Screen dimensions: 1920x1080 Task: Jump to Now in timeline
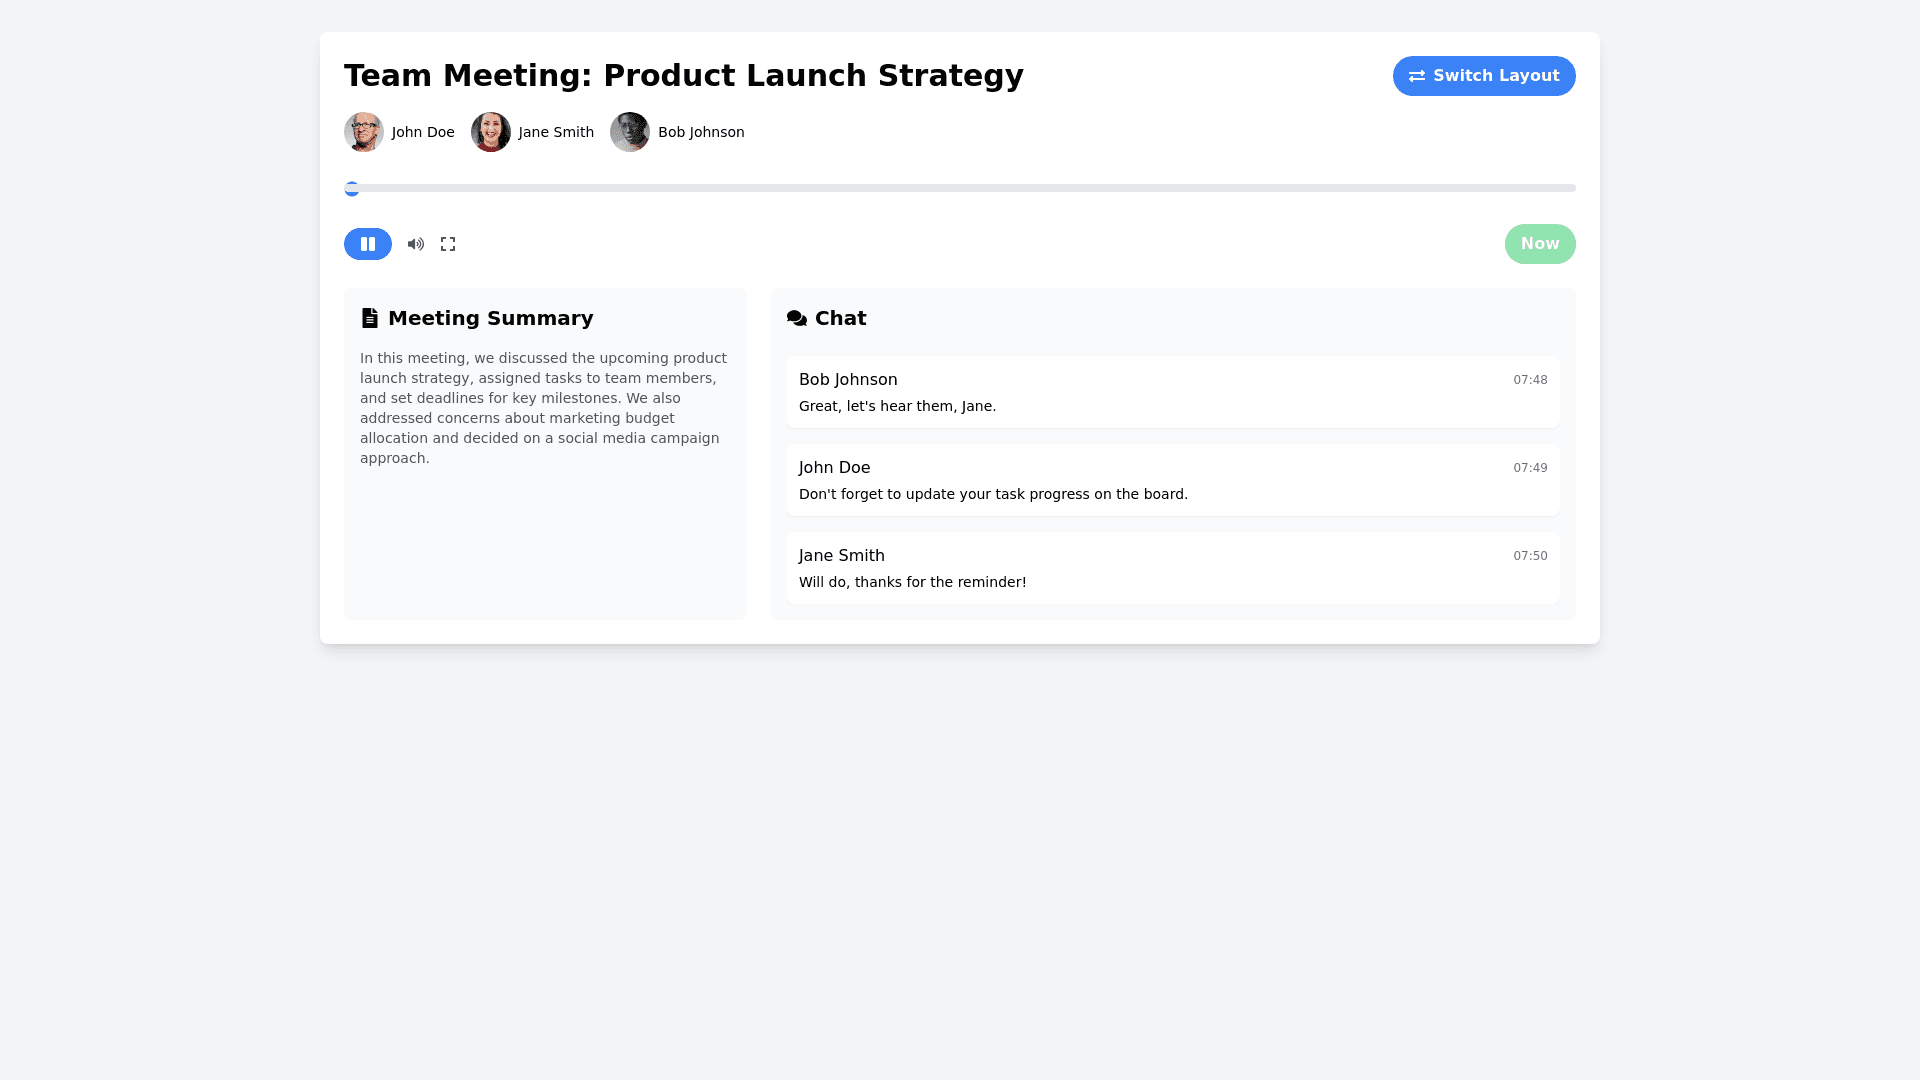click(1540, 244)
